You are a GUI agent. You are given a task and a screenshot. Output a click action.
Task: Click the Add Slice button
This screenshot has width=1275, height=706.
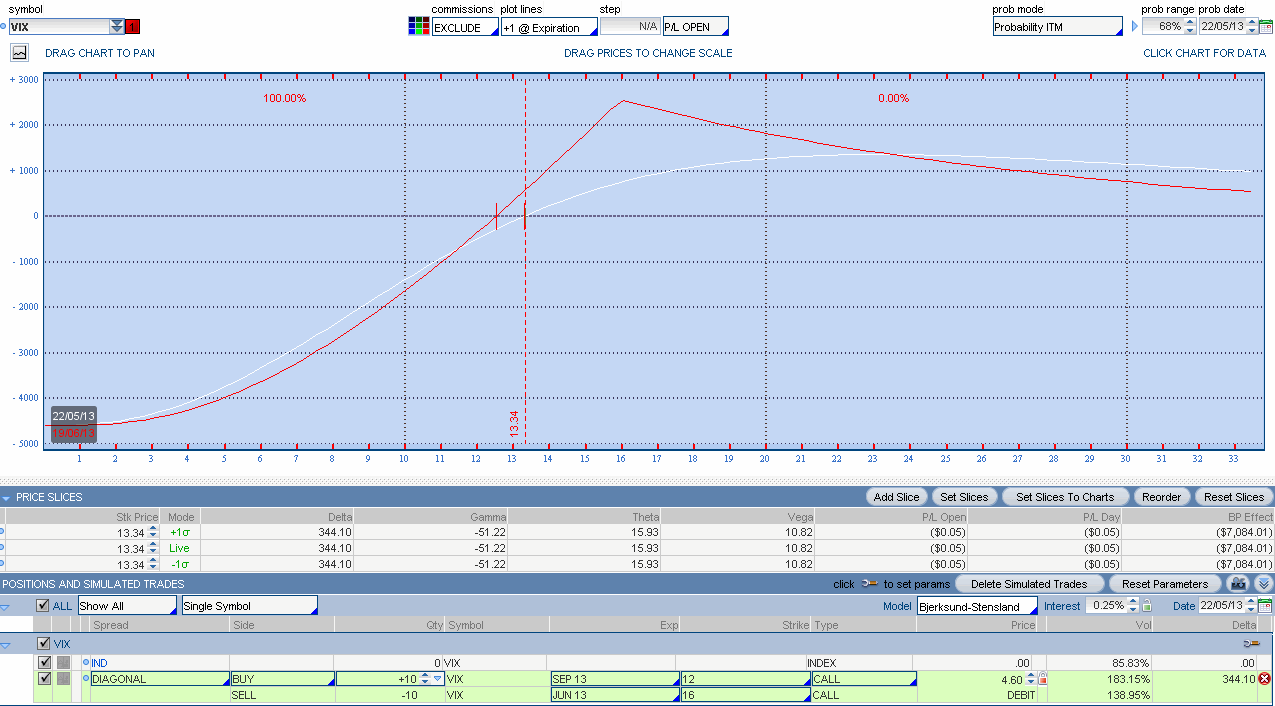pyautogui.click(x=896, y=497)
